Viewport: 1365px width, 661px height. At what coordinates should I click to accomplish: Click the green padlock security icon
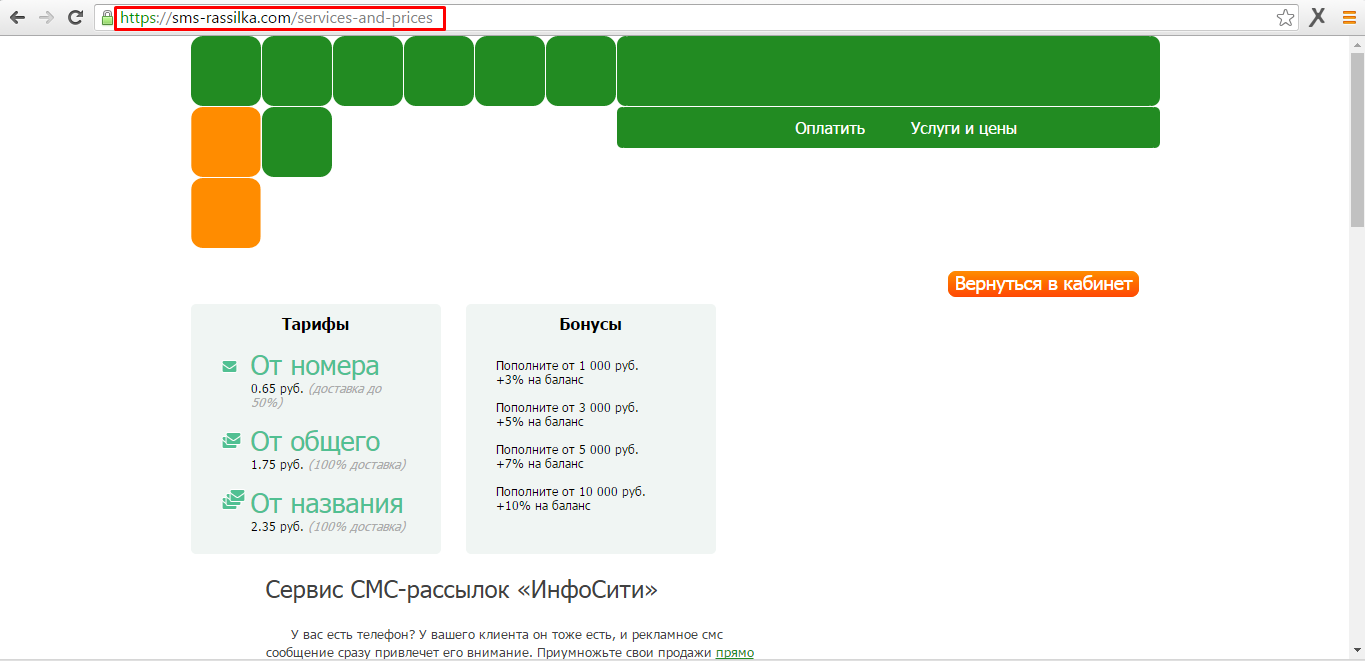click(108, 18)
